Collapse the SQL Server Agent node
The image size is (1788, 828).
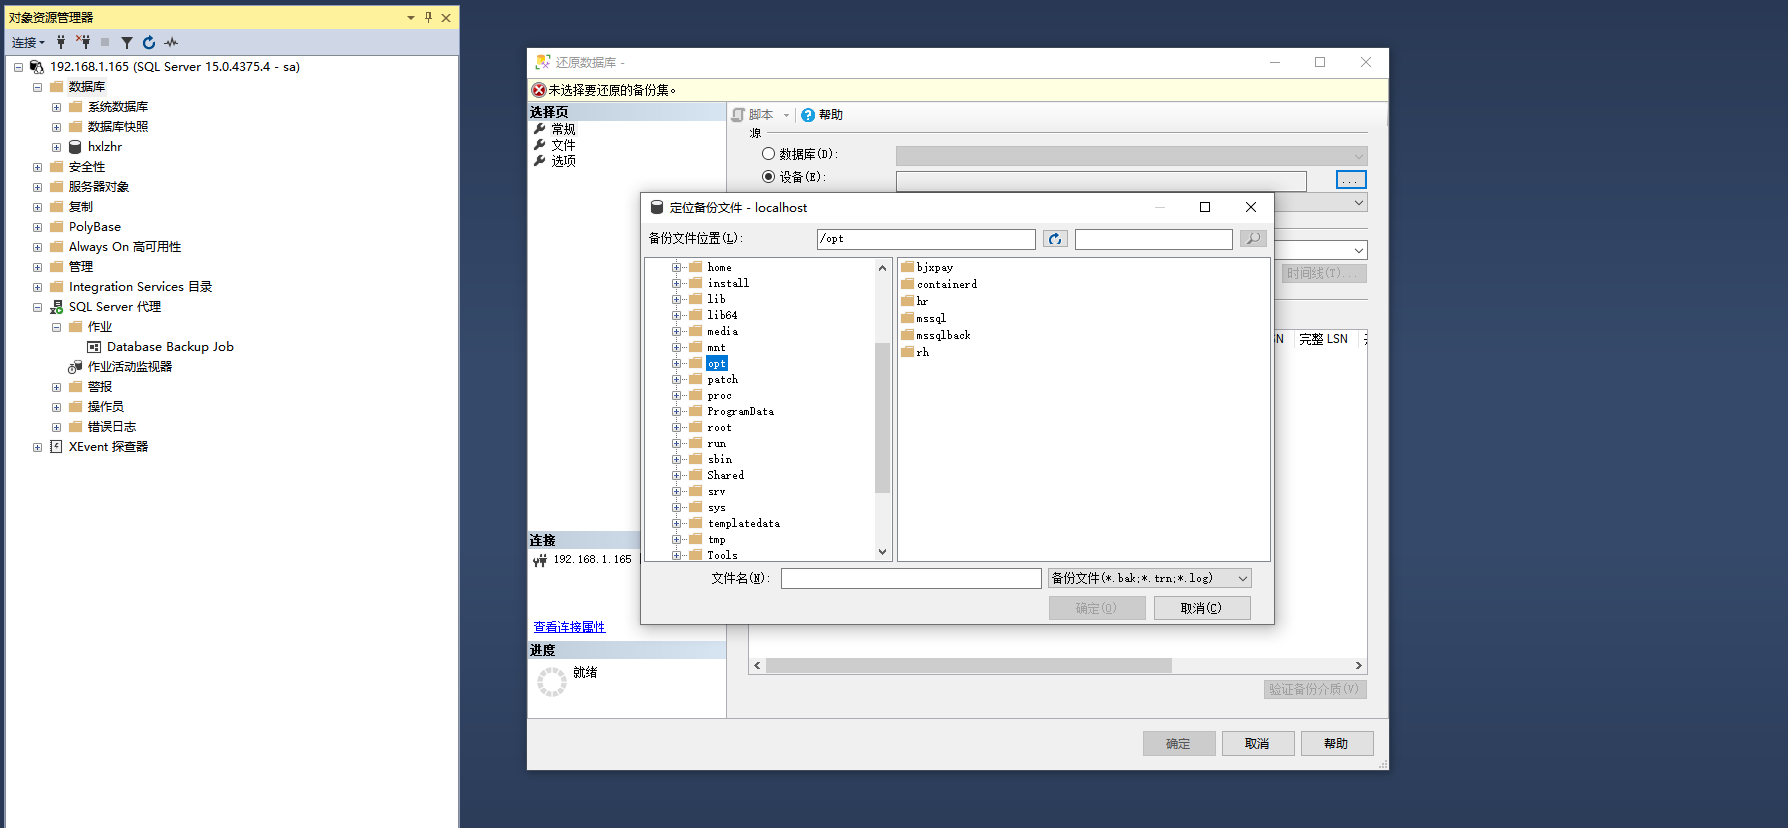[x=37, y=307]
